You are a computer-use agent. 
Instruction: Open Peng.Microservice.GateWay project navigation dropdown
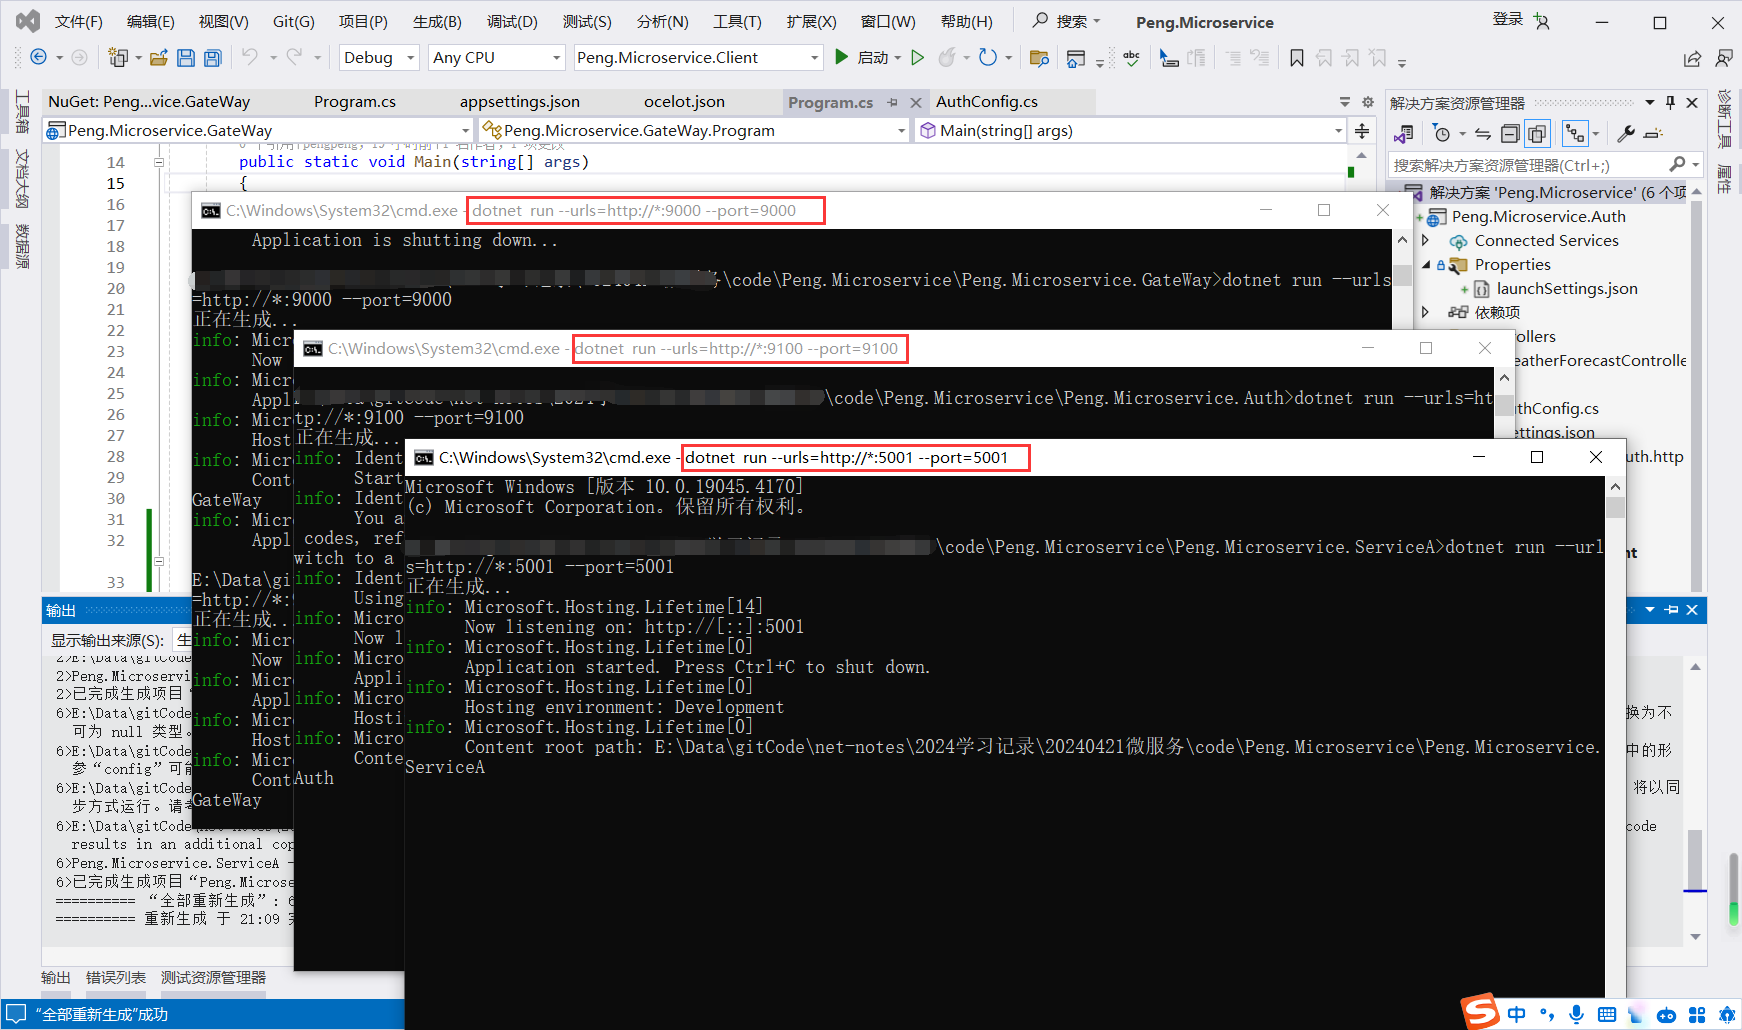click(258, 131)
